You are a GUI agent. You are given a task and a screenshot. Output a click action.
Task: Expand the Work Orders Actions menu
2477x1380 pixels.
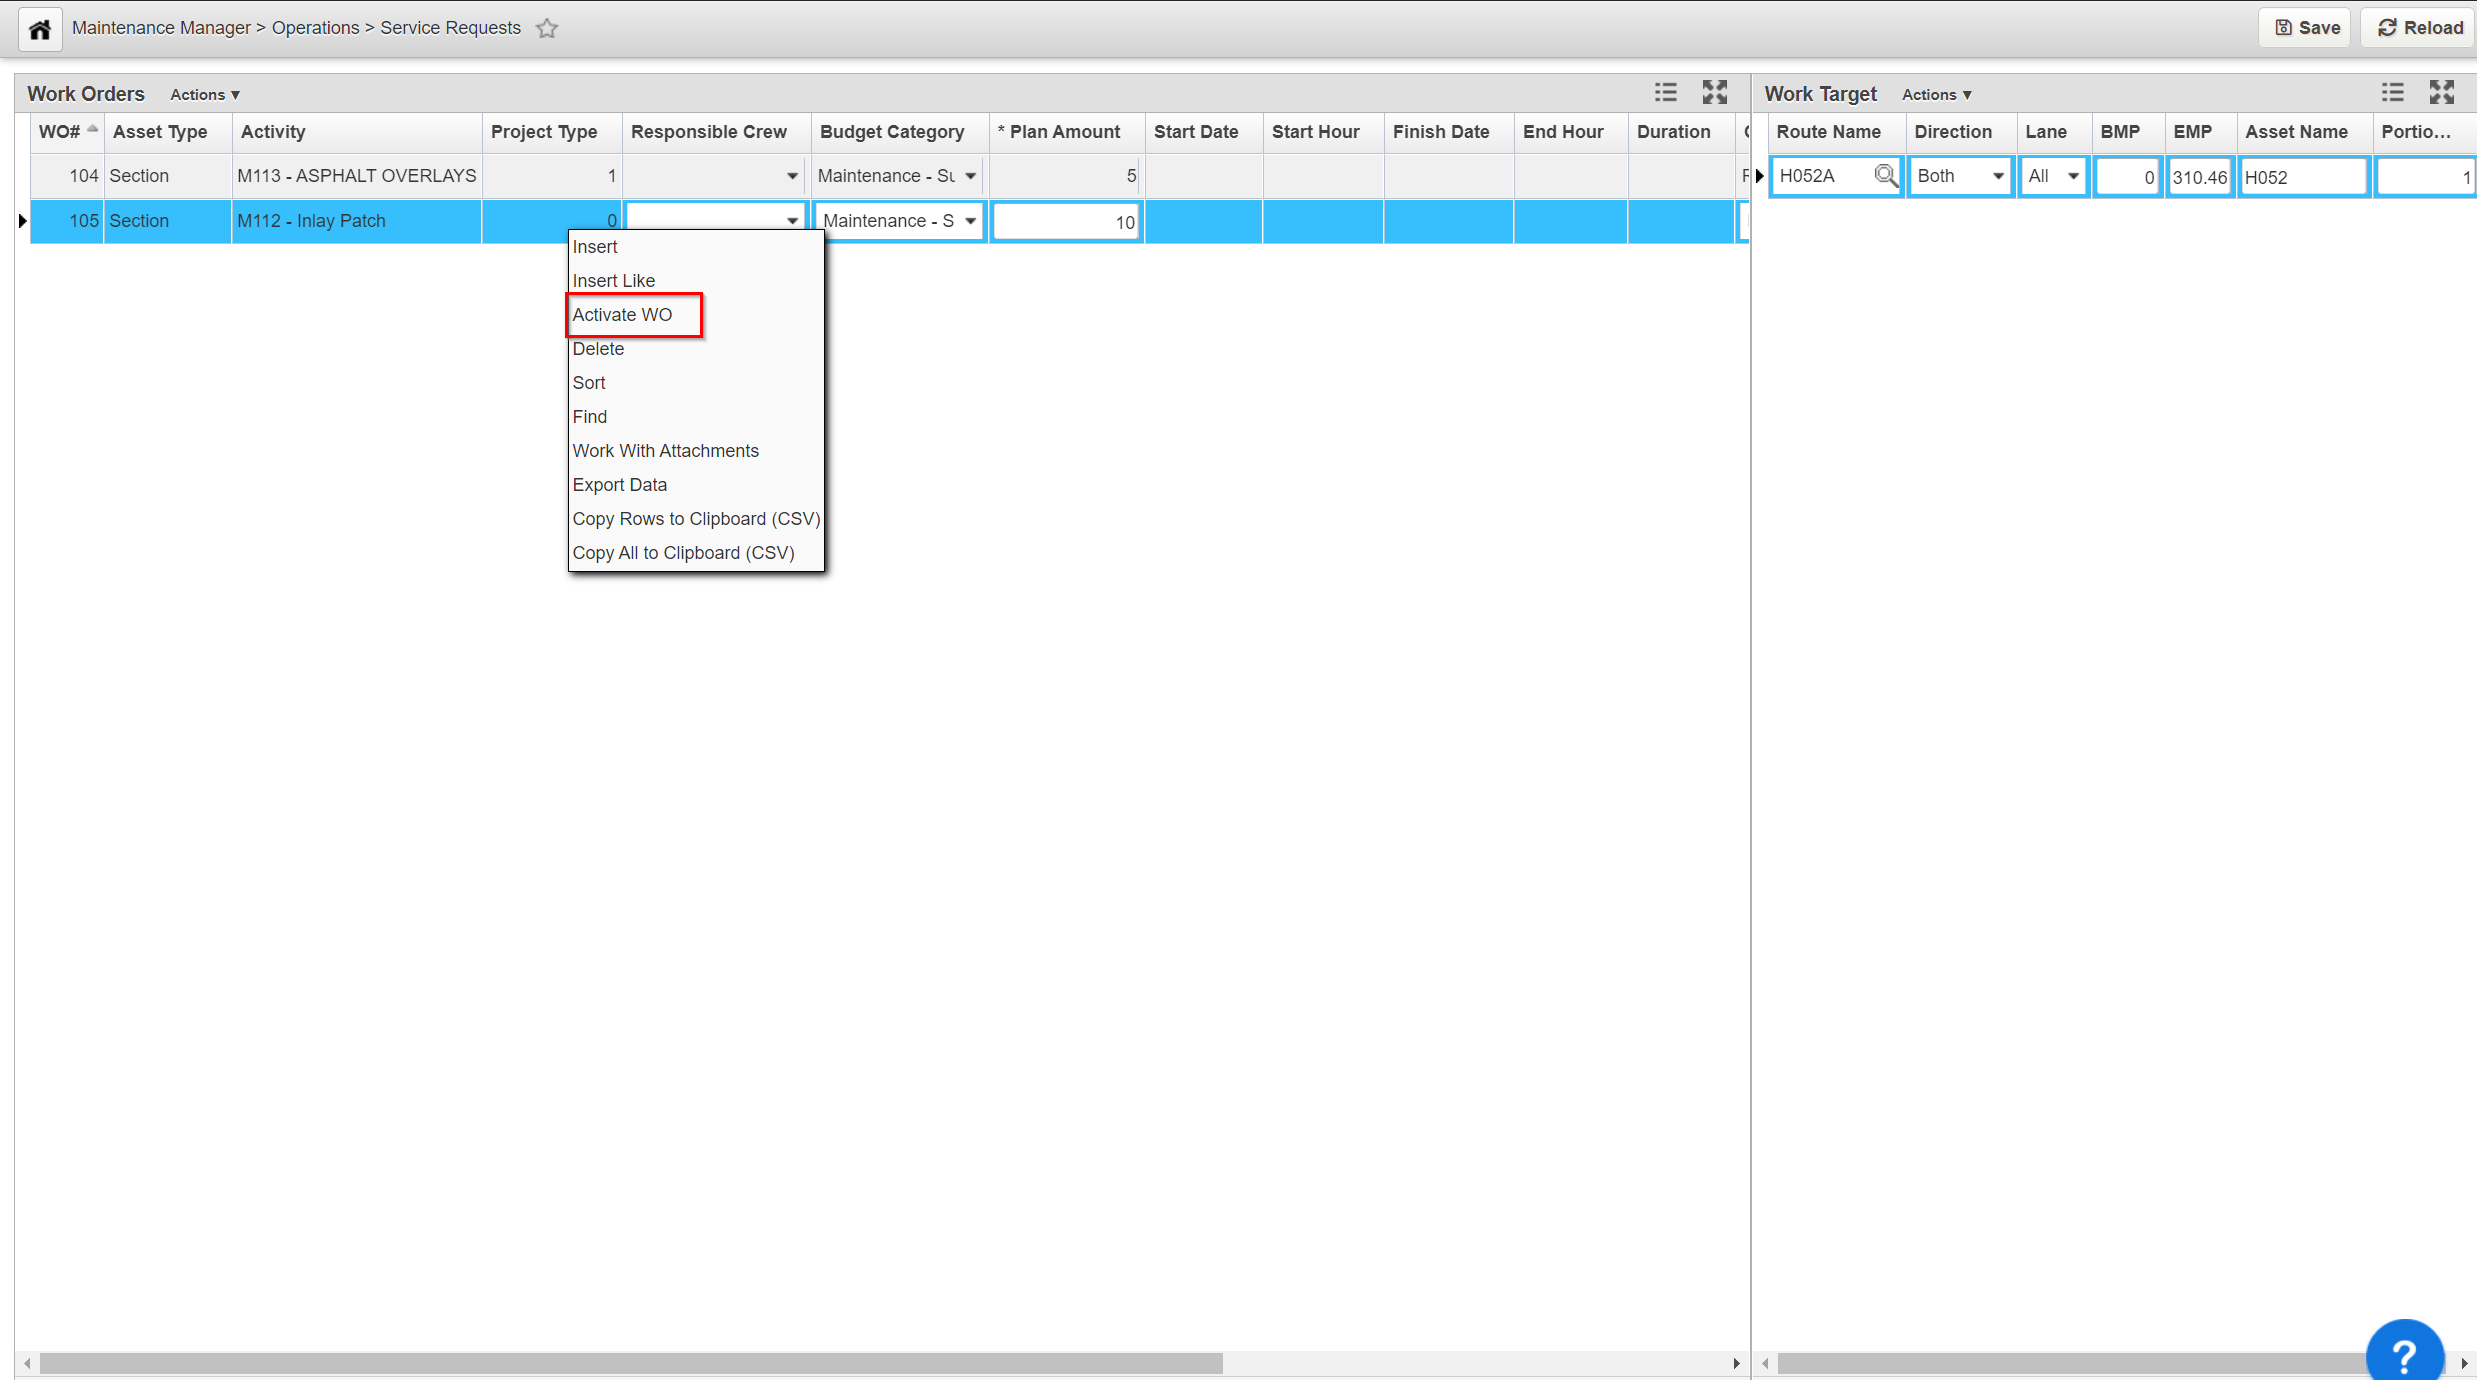[x=204, y=94]
